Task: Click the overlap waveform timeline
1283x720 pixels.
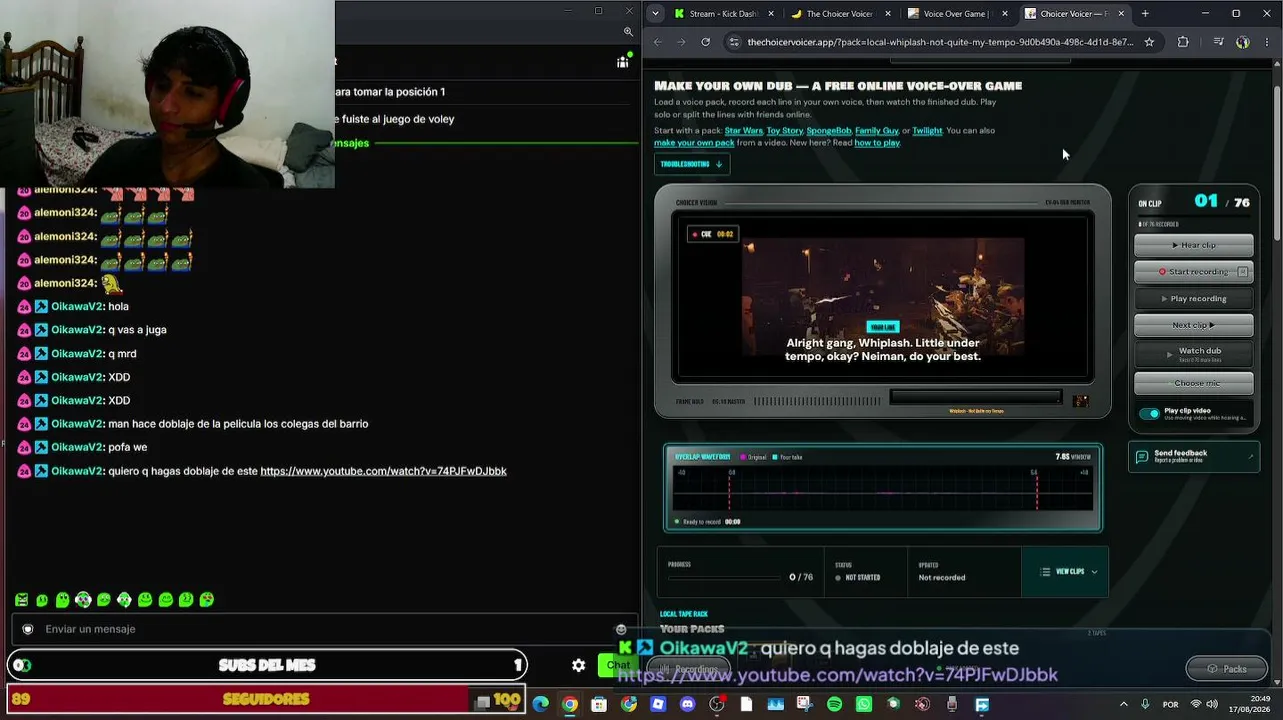Action: [x=883, y=490]
